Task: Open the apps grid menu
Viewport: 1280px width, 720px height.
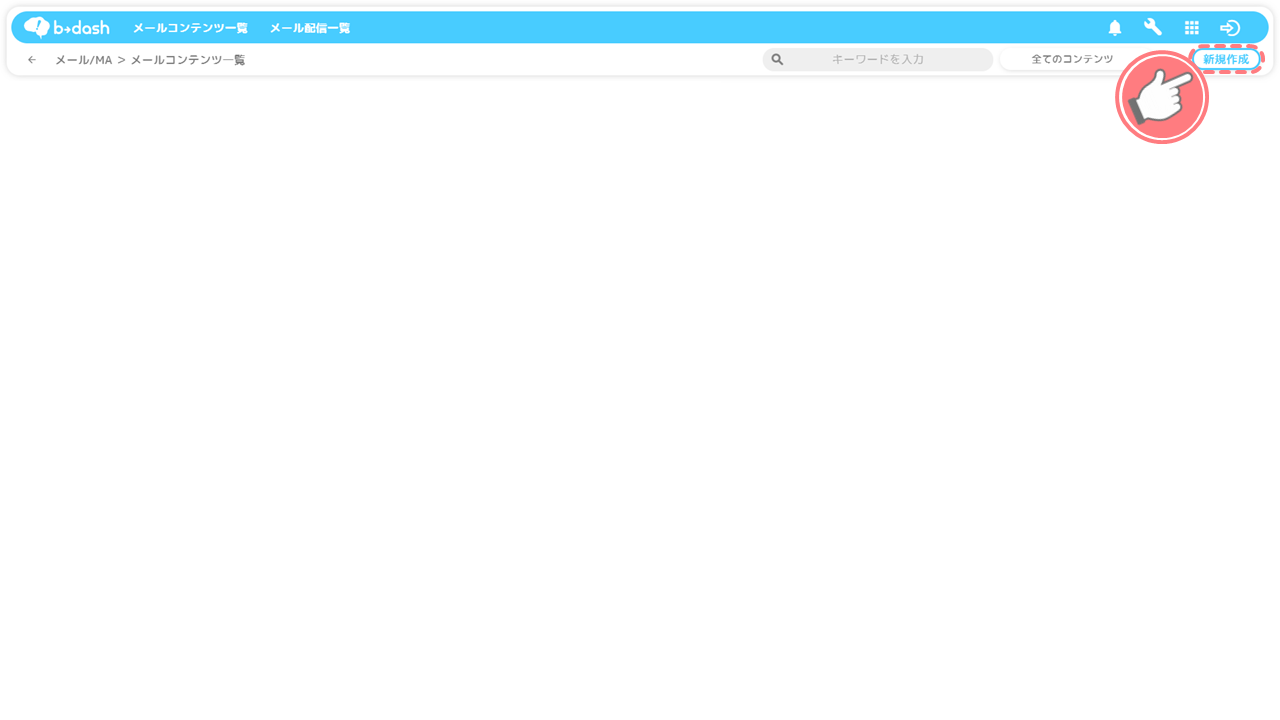Action: tap(1192, 28)
